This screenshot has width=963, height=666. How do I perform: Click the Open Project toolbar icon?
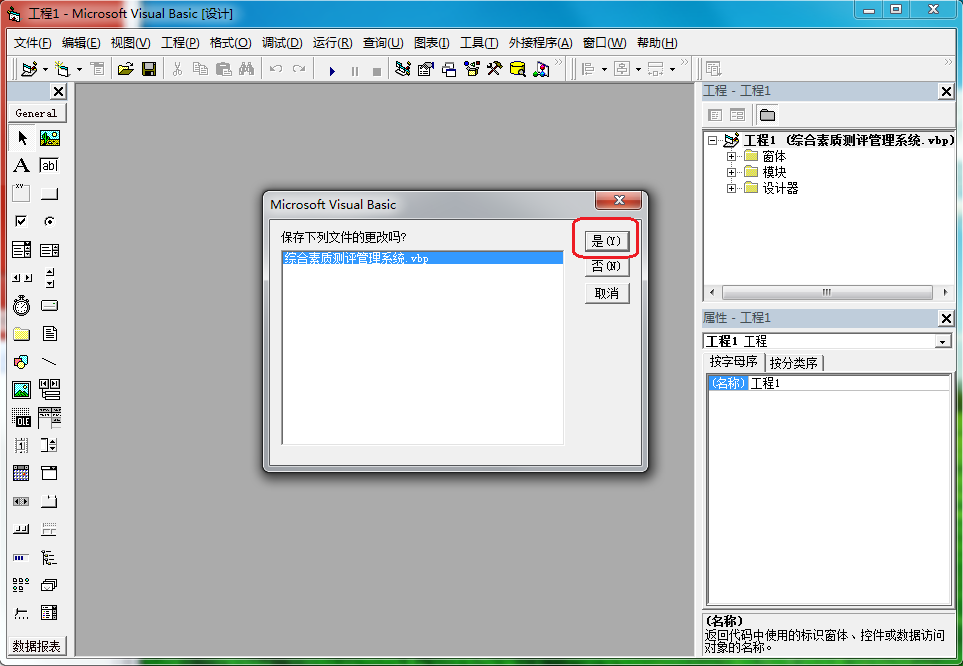[x=125, y=69]
